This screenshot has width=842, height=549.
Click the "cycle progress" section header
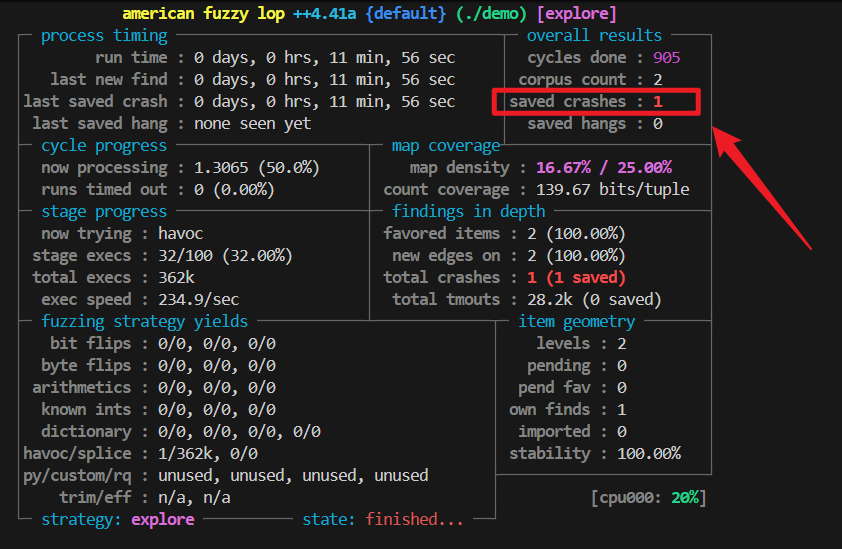click(104, 146)
